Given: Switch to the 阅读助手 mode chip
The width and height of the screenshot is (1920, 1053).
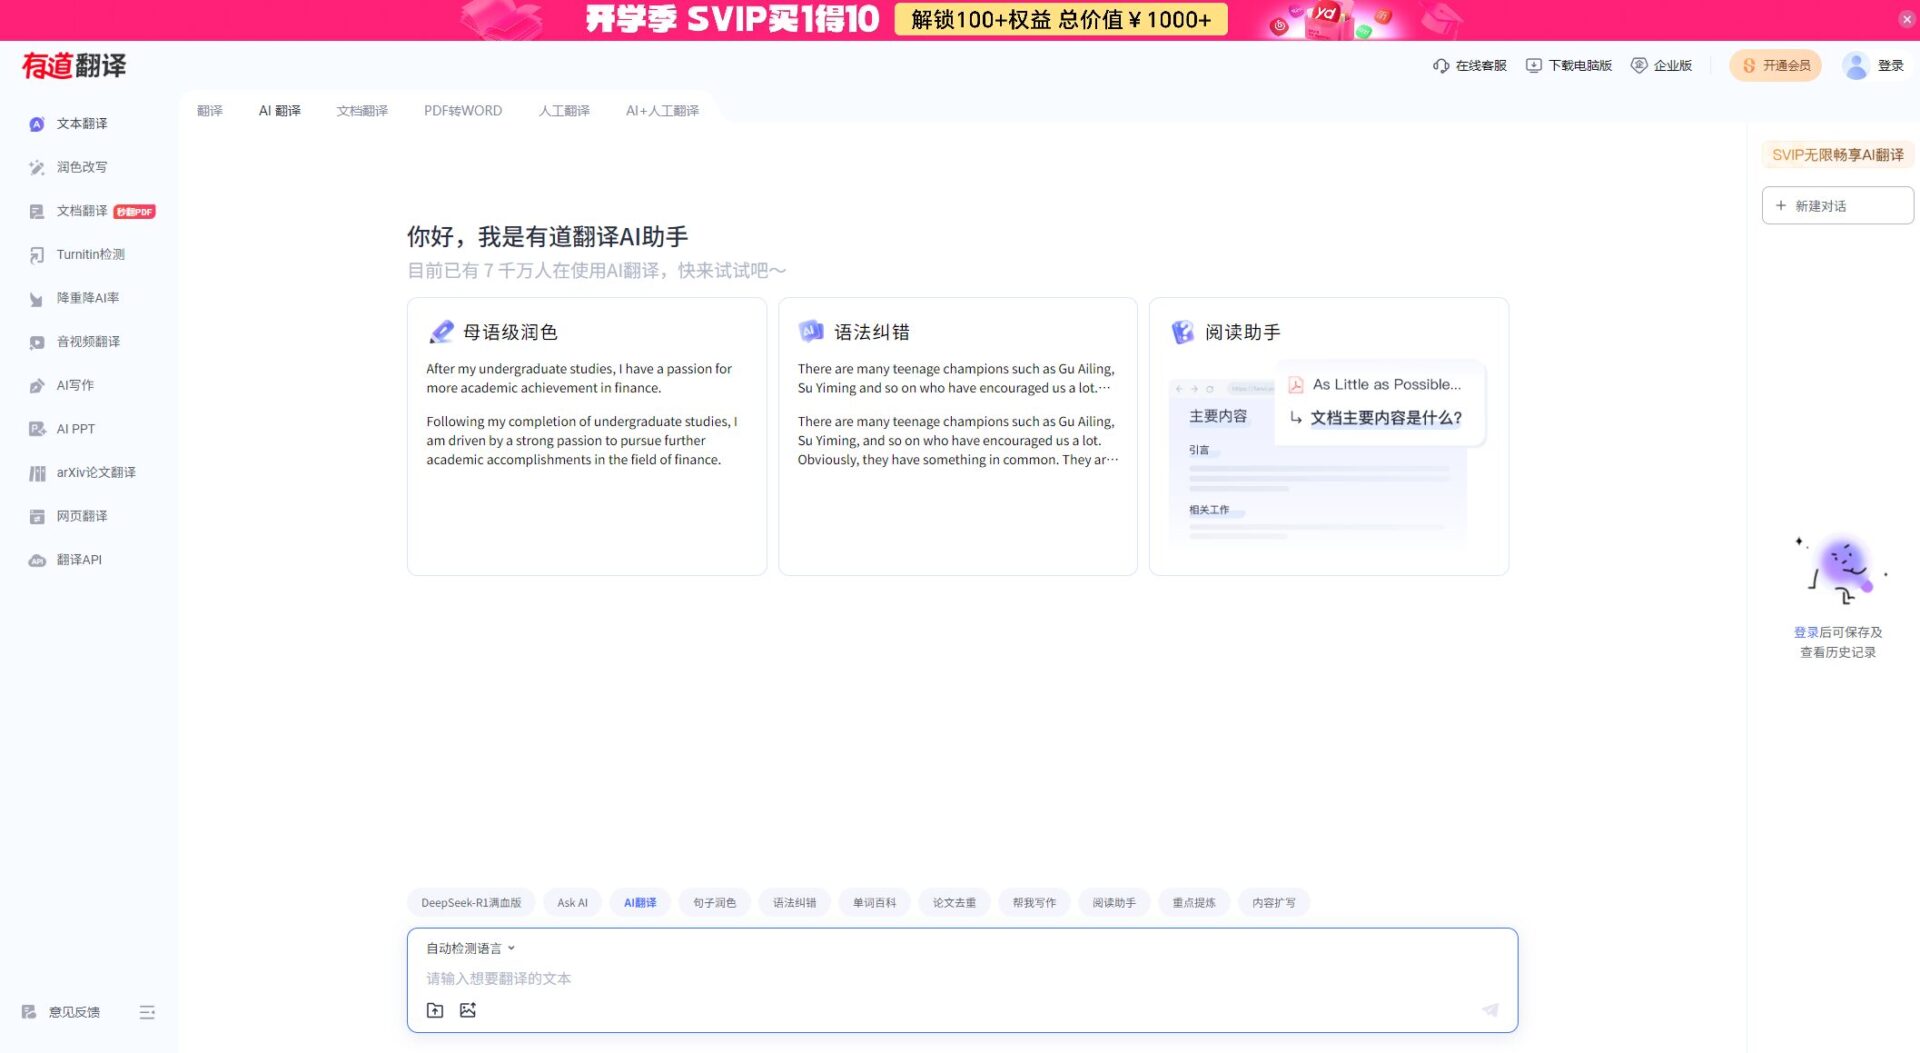Looking at the screenshot, I should click(1114, 902).
